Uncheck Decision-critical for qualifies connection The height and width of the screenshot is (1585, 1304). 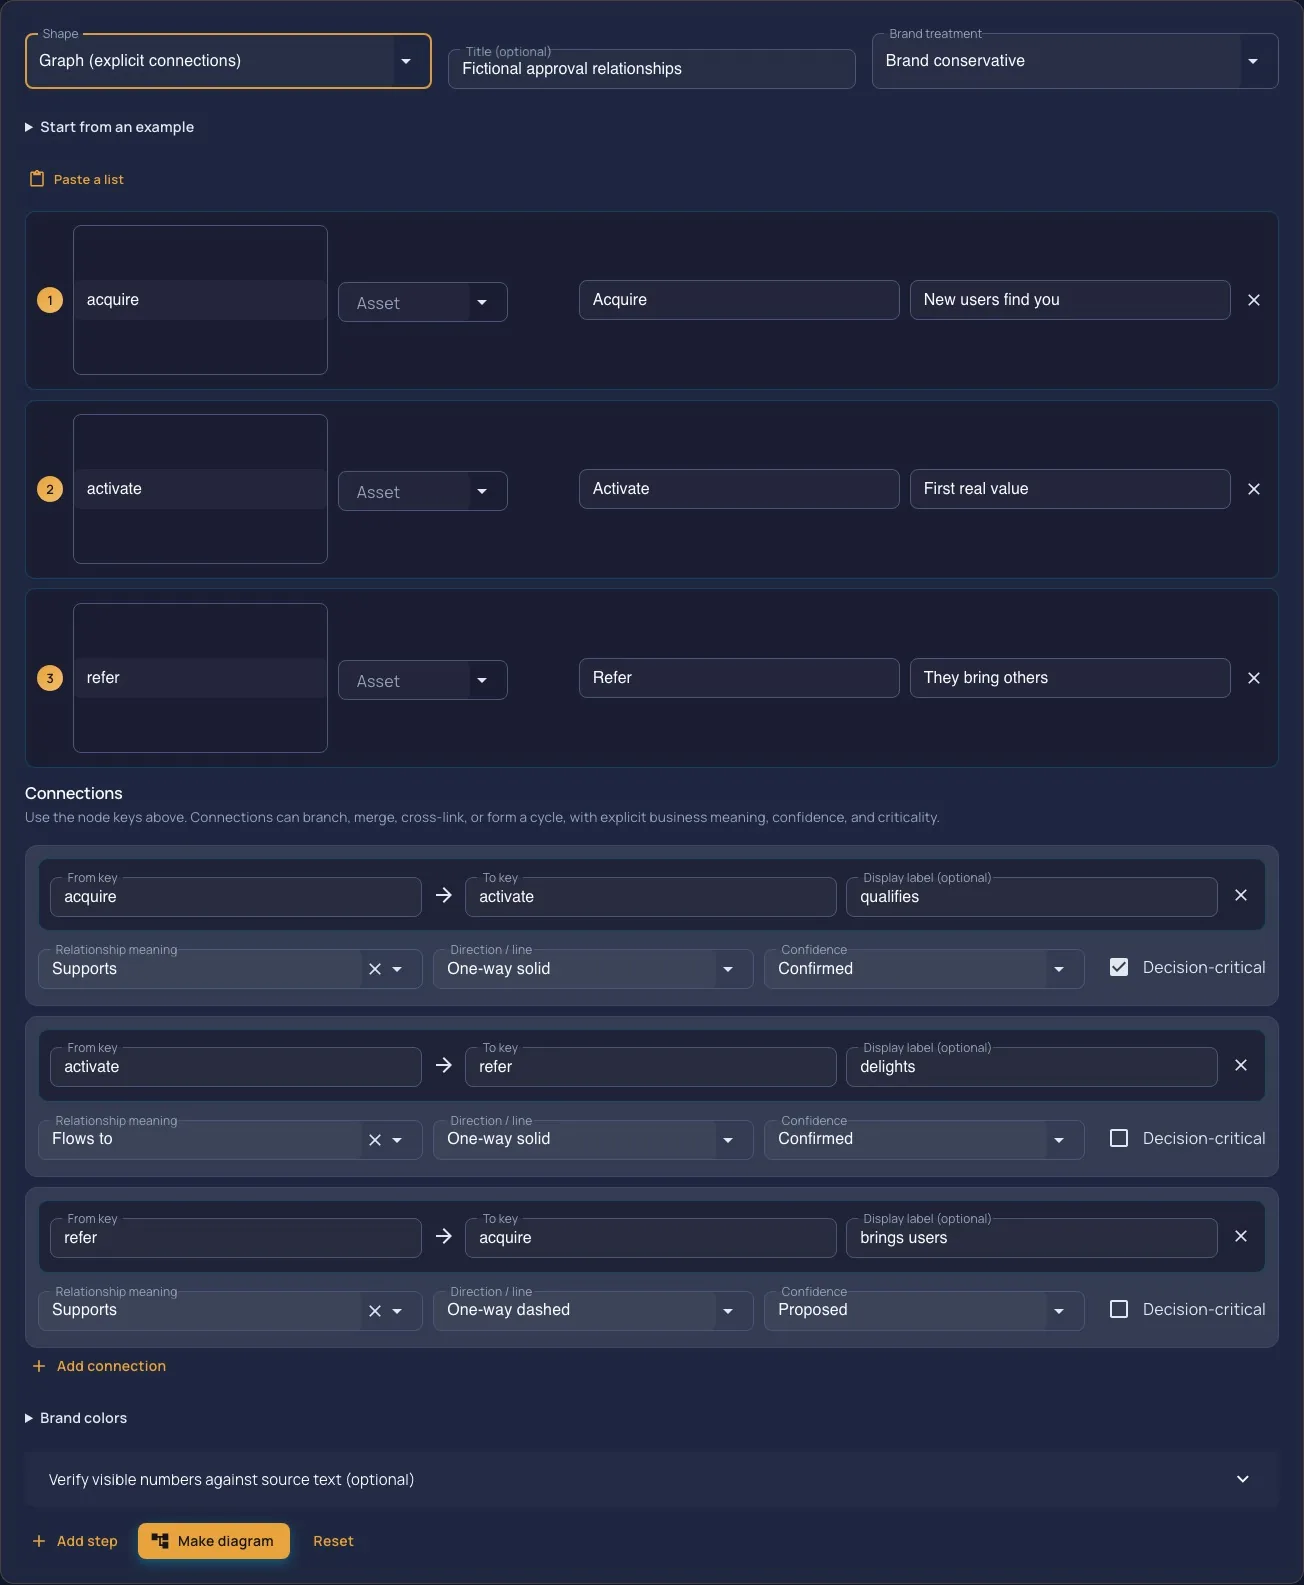(1119, 967)
